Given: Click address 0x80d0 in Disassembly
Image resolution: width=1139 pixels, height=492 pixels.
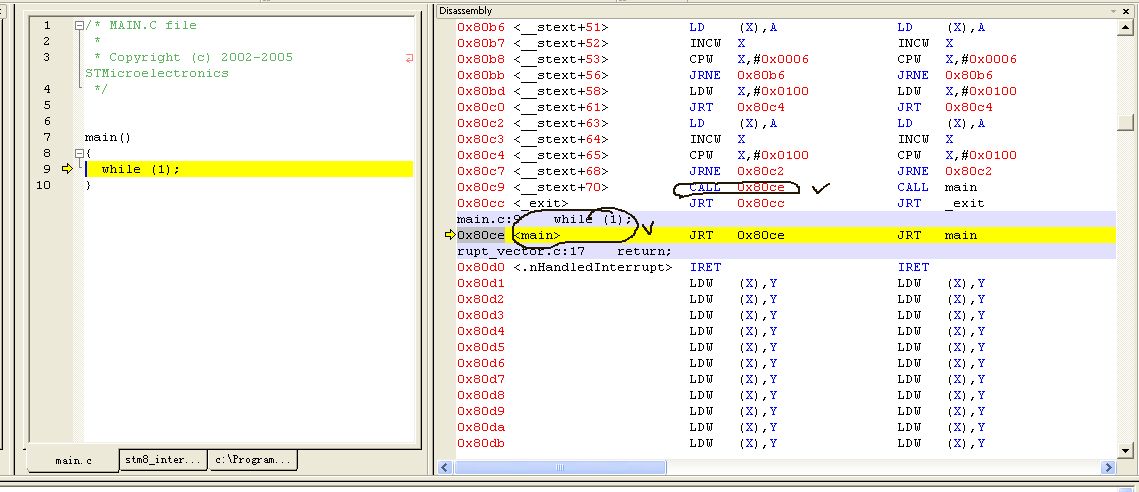Looking at the screenshot, I should pos(481,267).
